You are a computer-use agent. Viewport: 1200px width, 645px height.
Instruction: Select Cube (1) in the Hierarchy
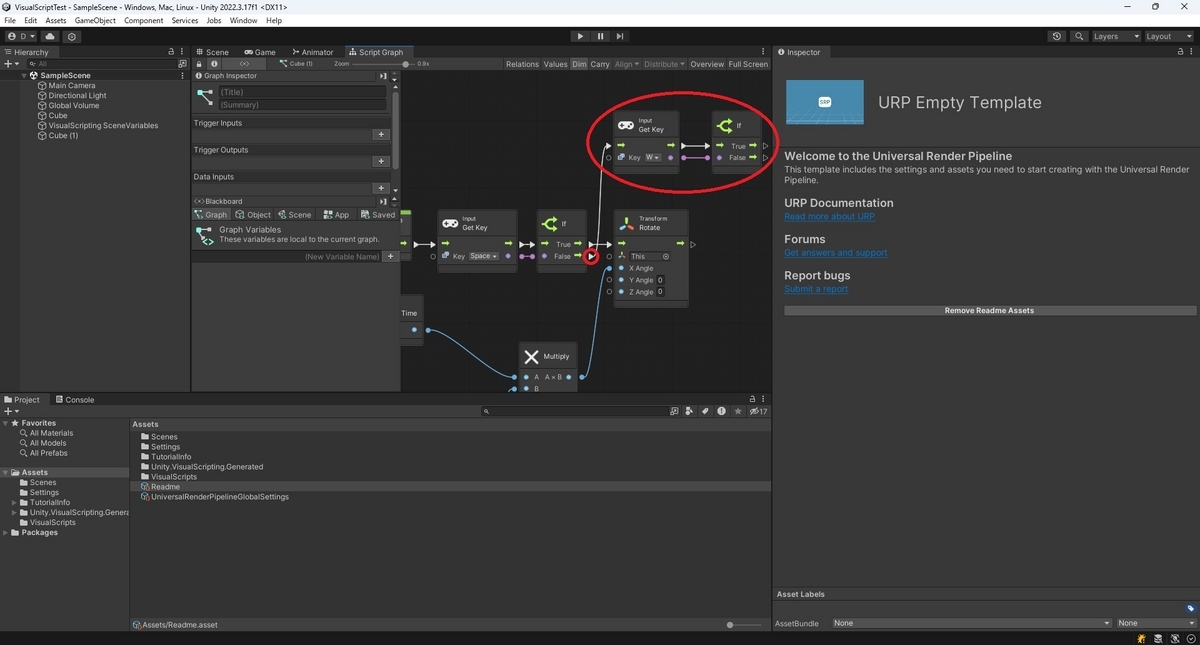(63, 135)
